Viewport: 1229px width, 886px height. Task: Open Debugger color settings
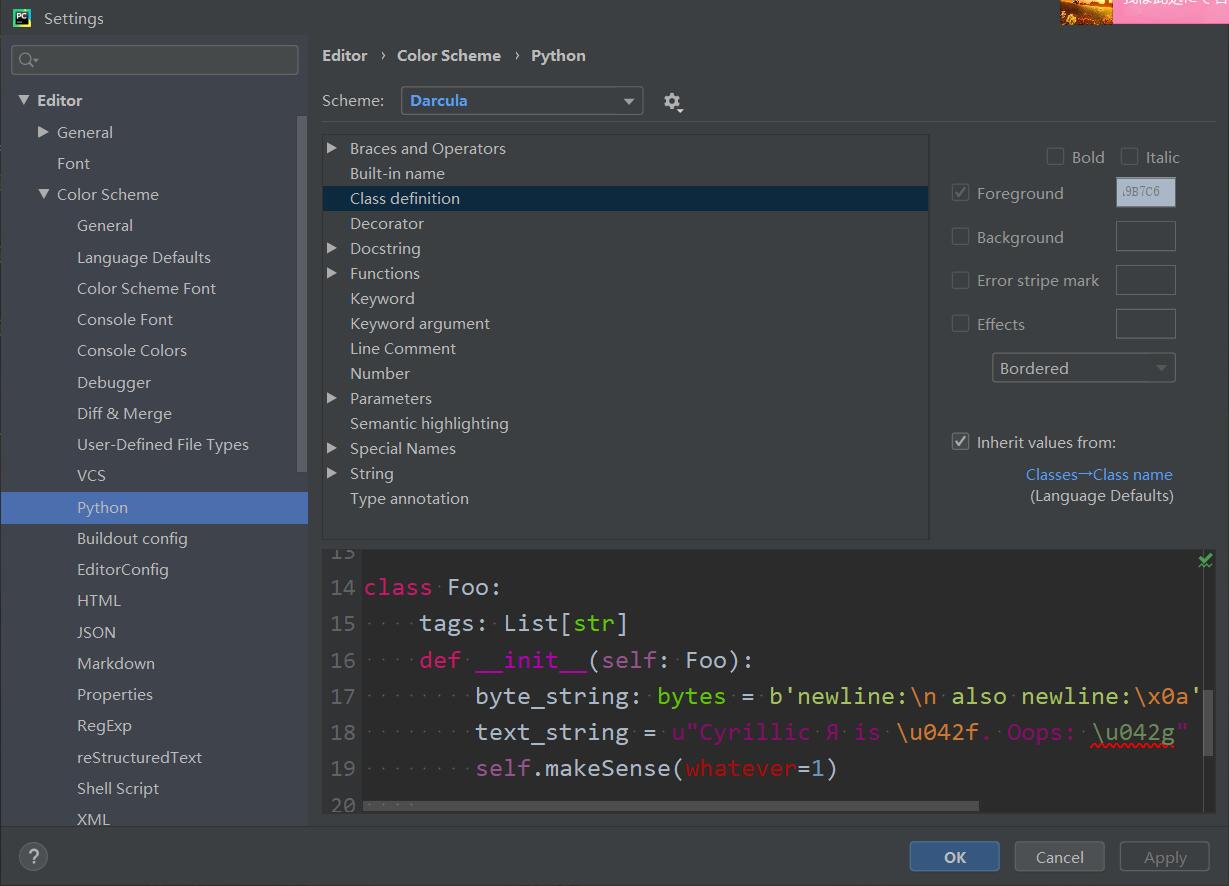click(x=114, y=382)
